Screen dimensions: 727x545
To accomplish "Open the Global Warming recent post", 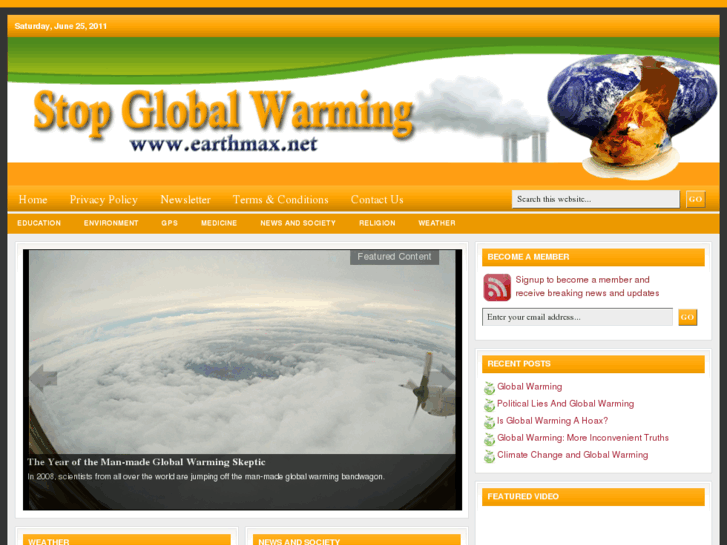I will (529, 386).
